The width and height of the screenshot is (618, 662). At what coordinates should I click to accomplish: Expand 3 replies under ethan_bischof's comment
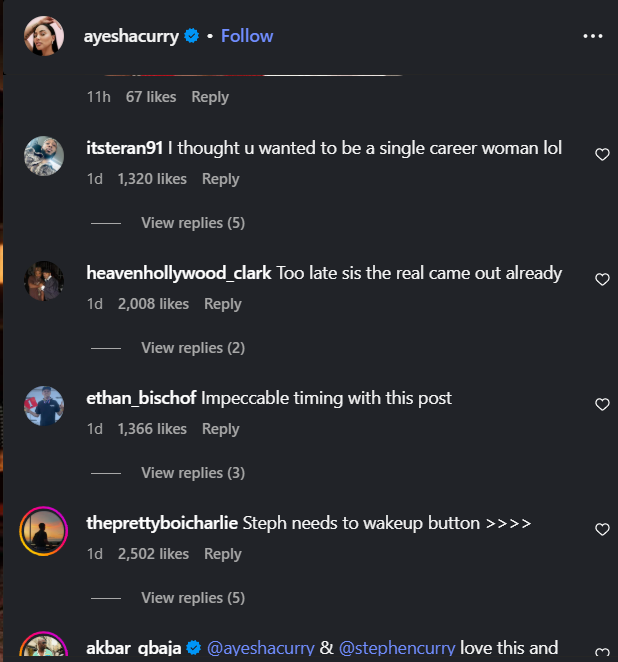point(193,473)
